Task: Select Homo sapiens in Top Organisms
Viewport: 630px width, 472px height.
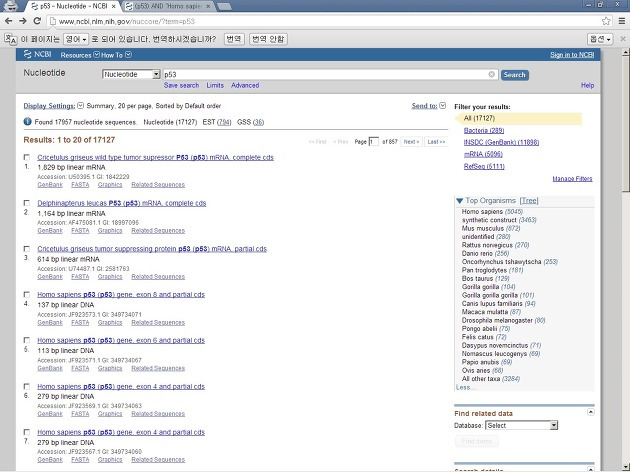Action: tap(482, 211)
